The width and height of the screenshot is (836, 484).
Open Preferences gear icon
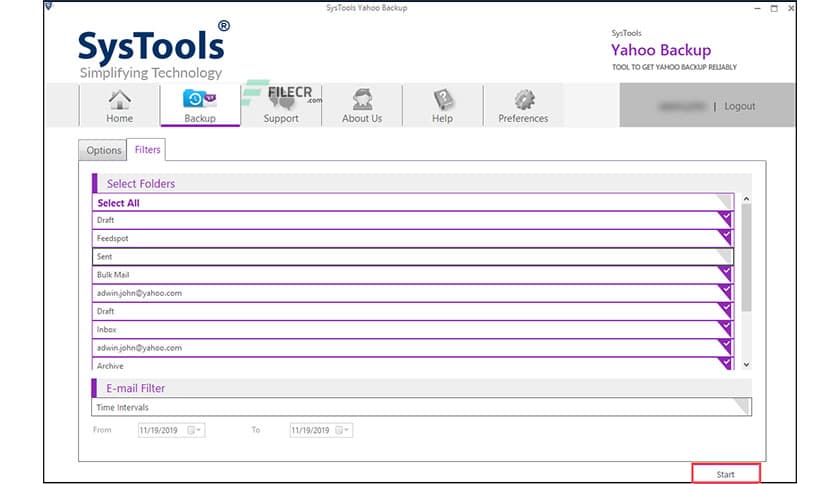524,100
